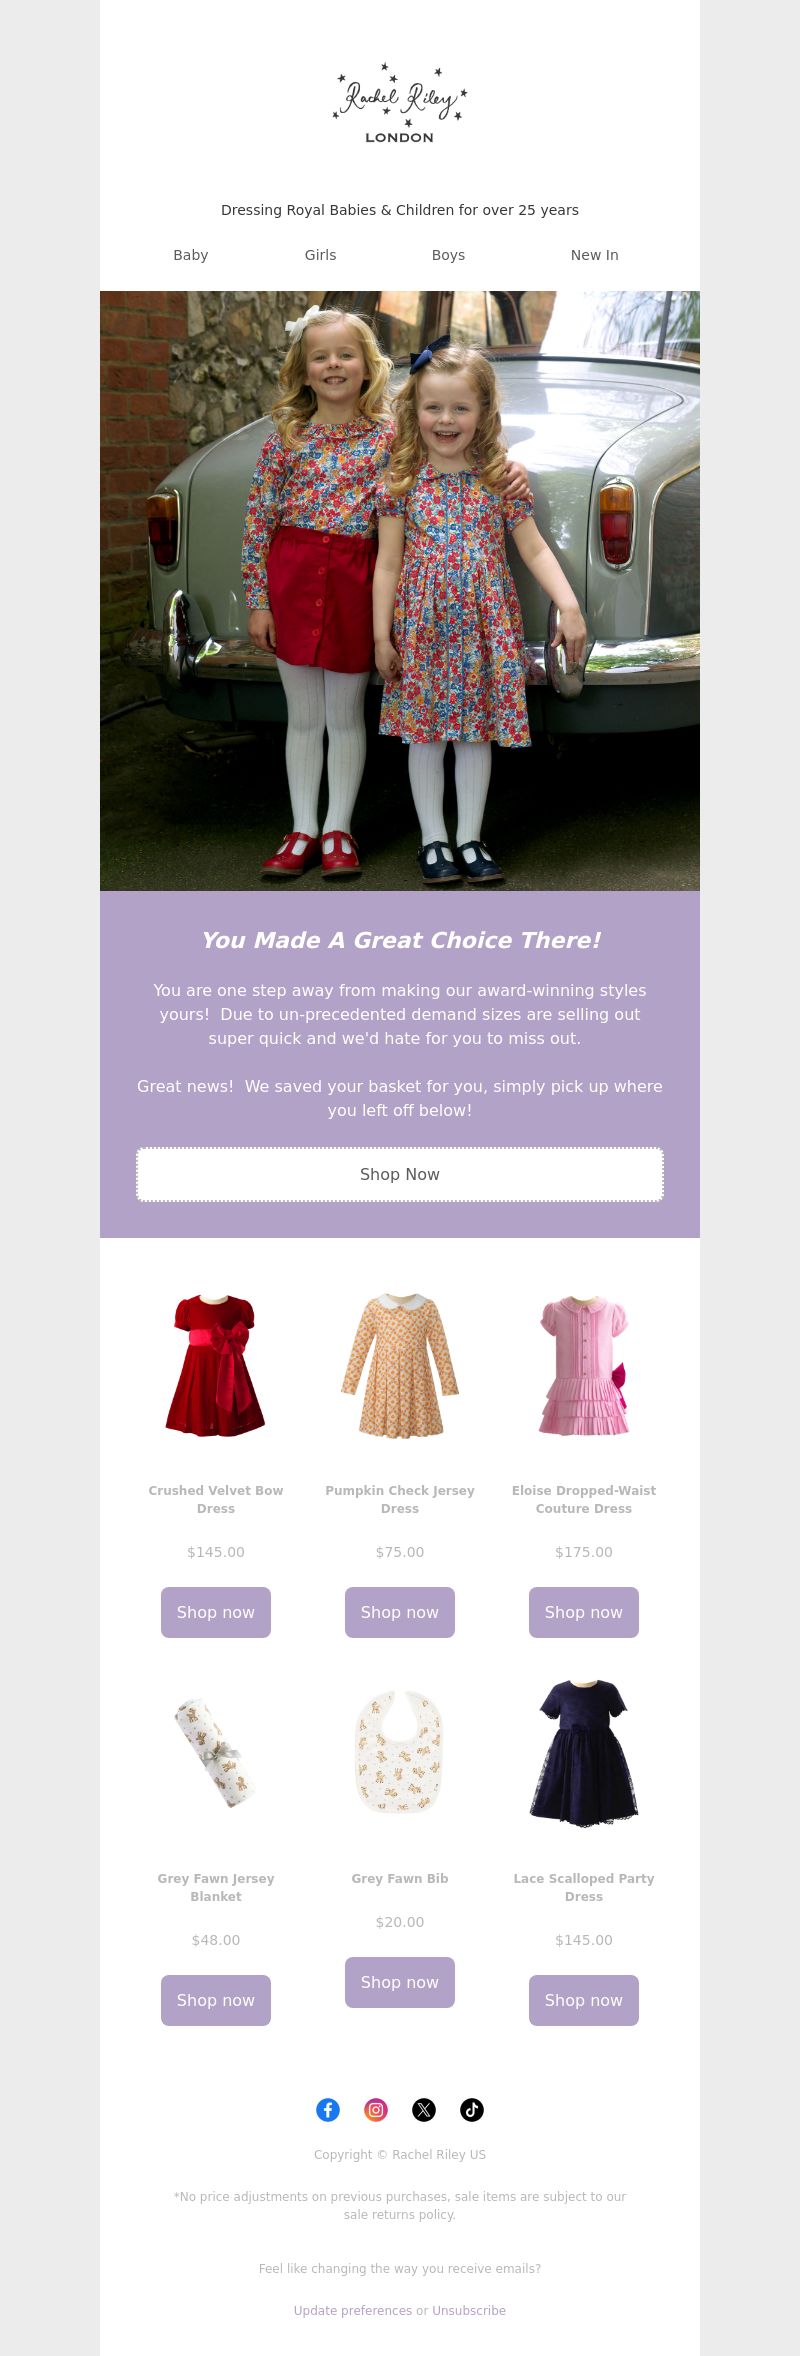Viewport: 800px width, 2356px height.
Task: Shop now for Pumpkin Check Jersey Dress
Action: pos(400,1612)
